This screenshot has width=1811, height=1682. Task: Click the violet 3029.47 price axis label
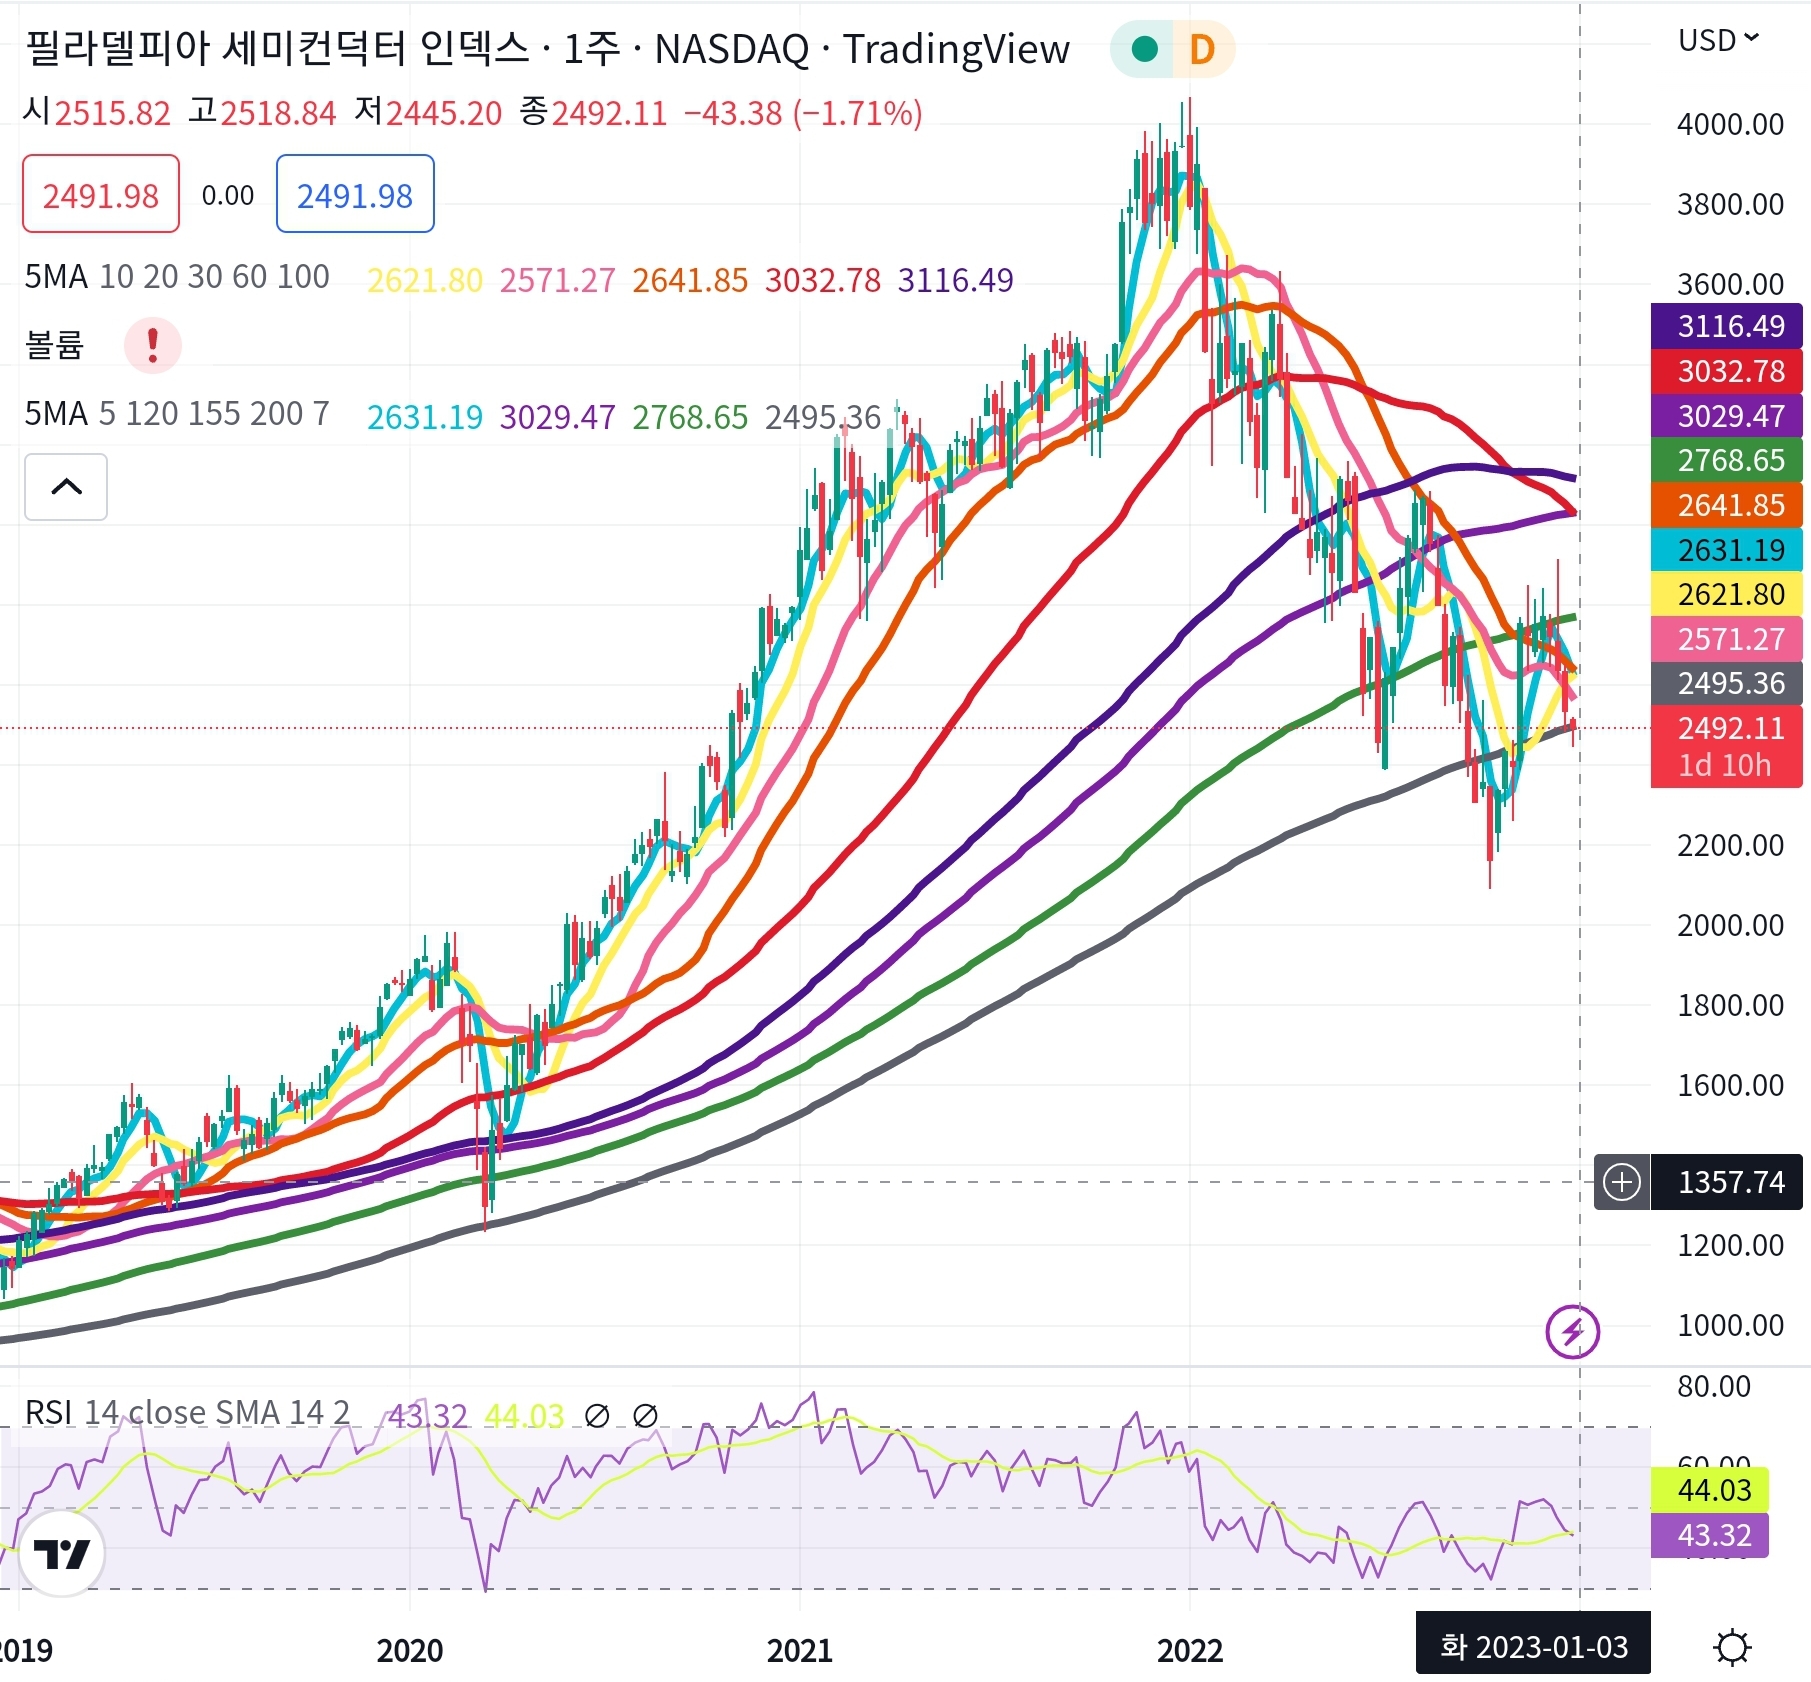1727,416
